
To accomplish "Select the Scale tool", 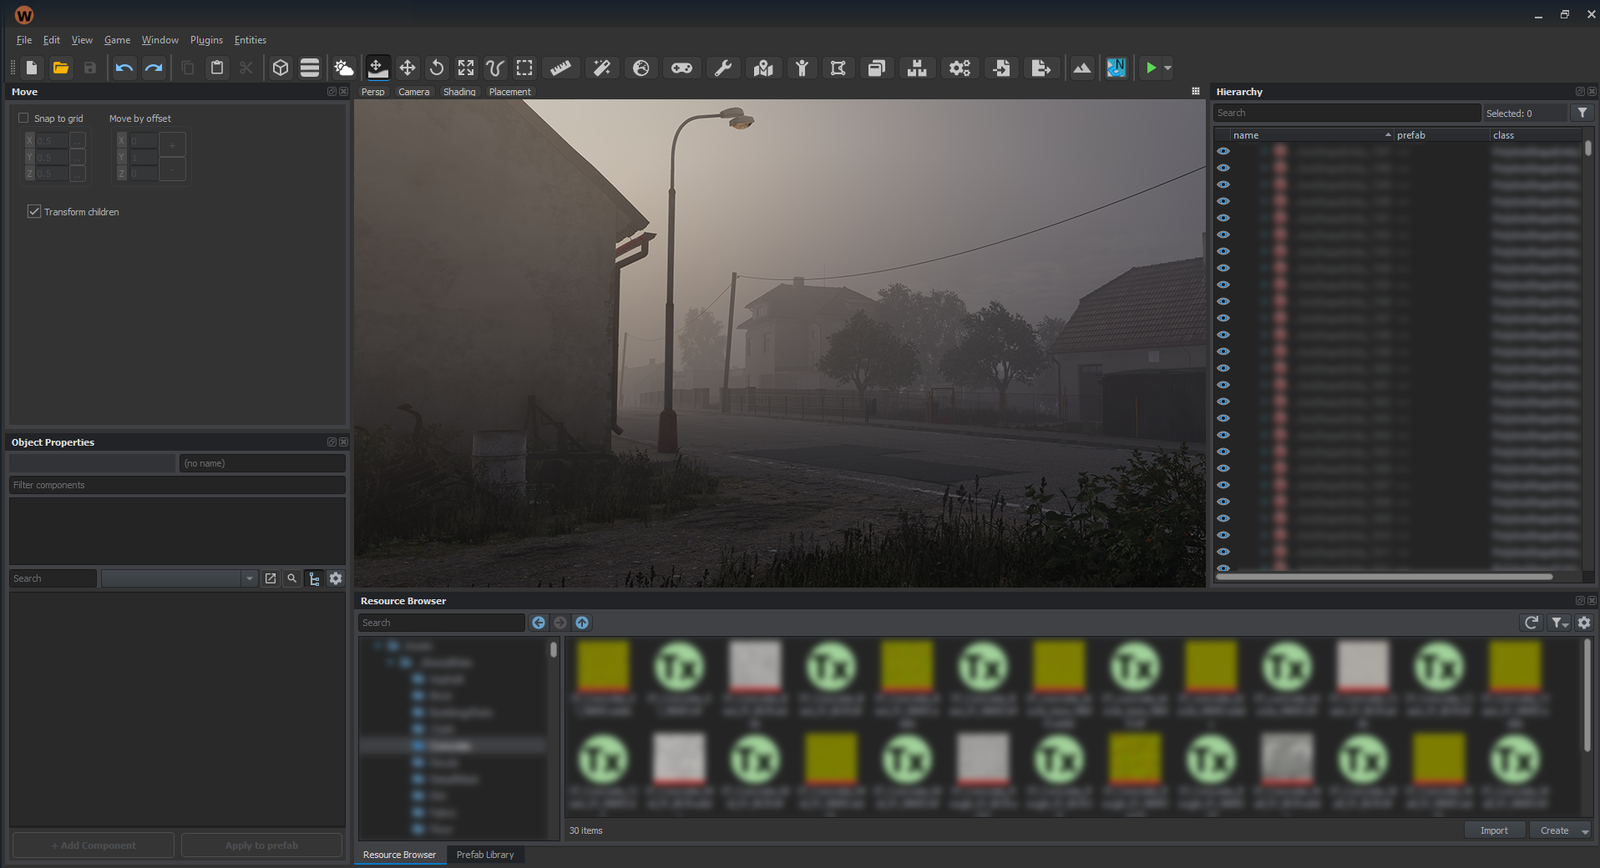I will click(x=466, y=68).
